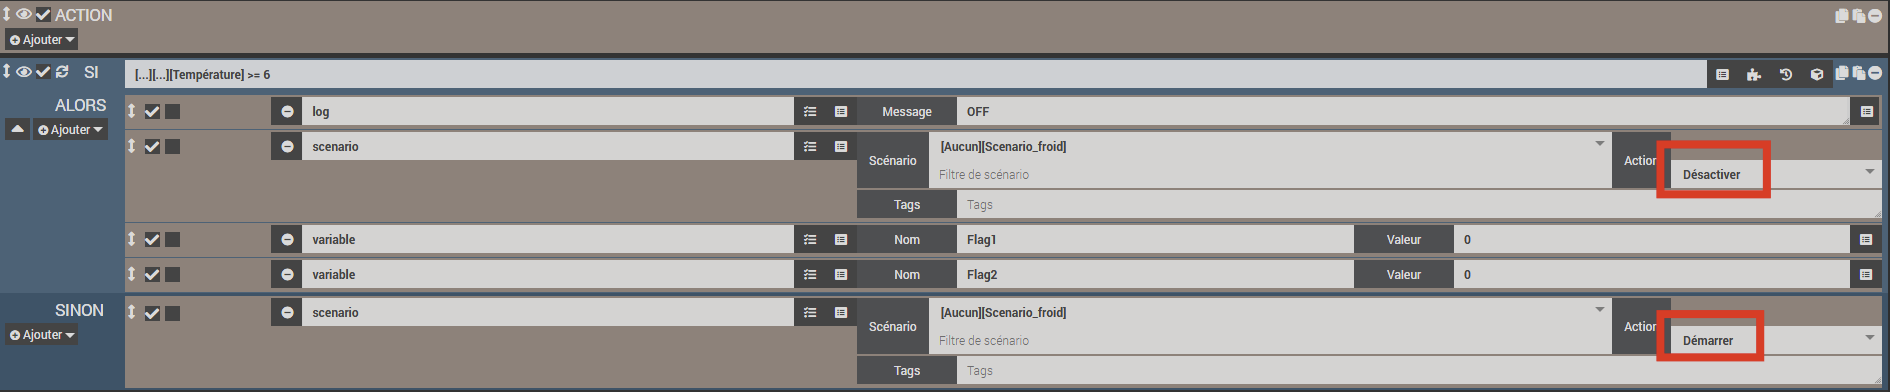This screenshot has height=392, width=1890.
Task: Click the copy icon of the SI block
Action: tap(1842, 73)
